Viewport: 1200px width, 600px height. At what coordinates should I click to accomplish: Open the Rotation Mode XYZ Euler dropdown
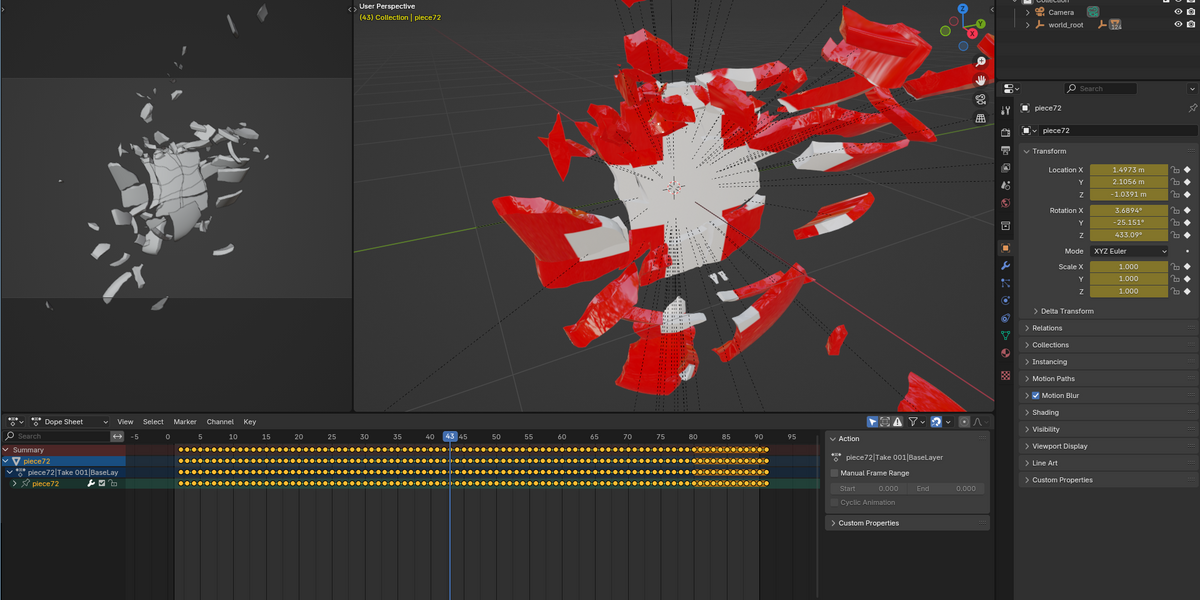[x=1129, y=251]
